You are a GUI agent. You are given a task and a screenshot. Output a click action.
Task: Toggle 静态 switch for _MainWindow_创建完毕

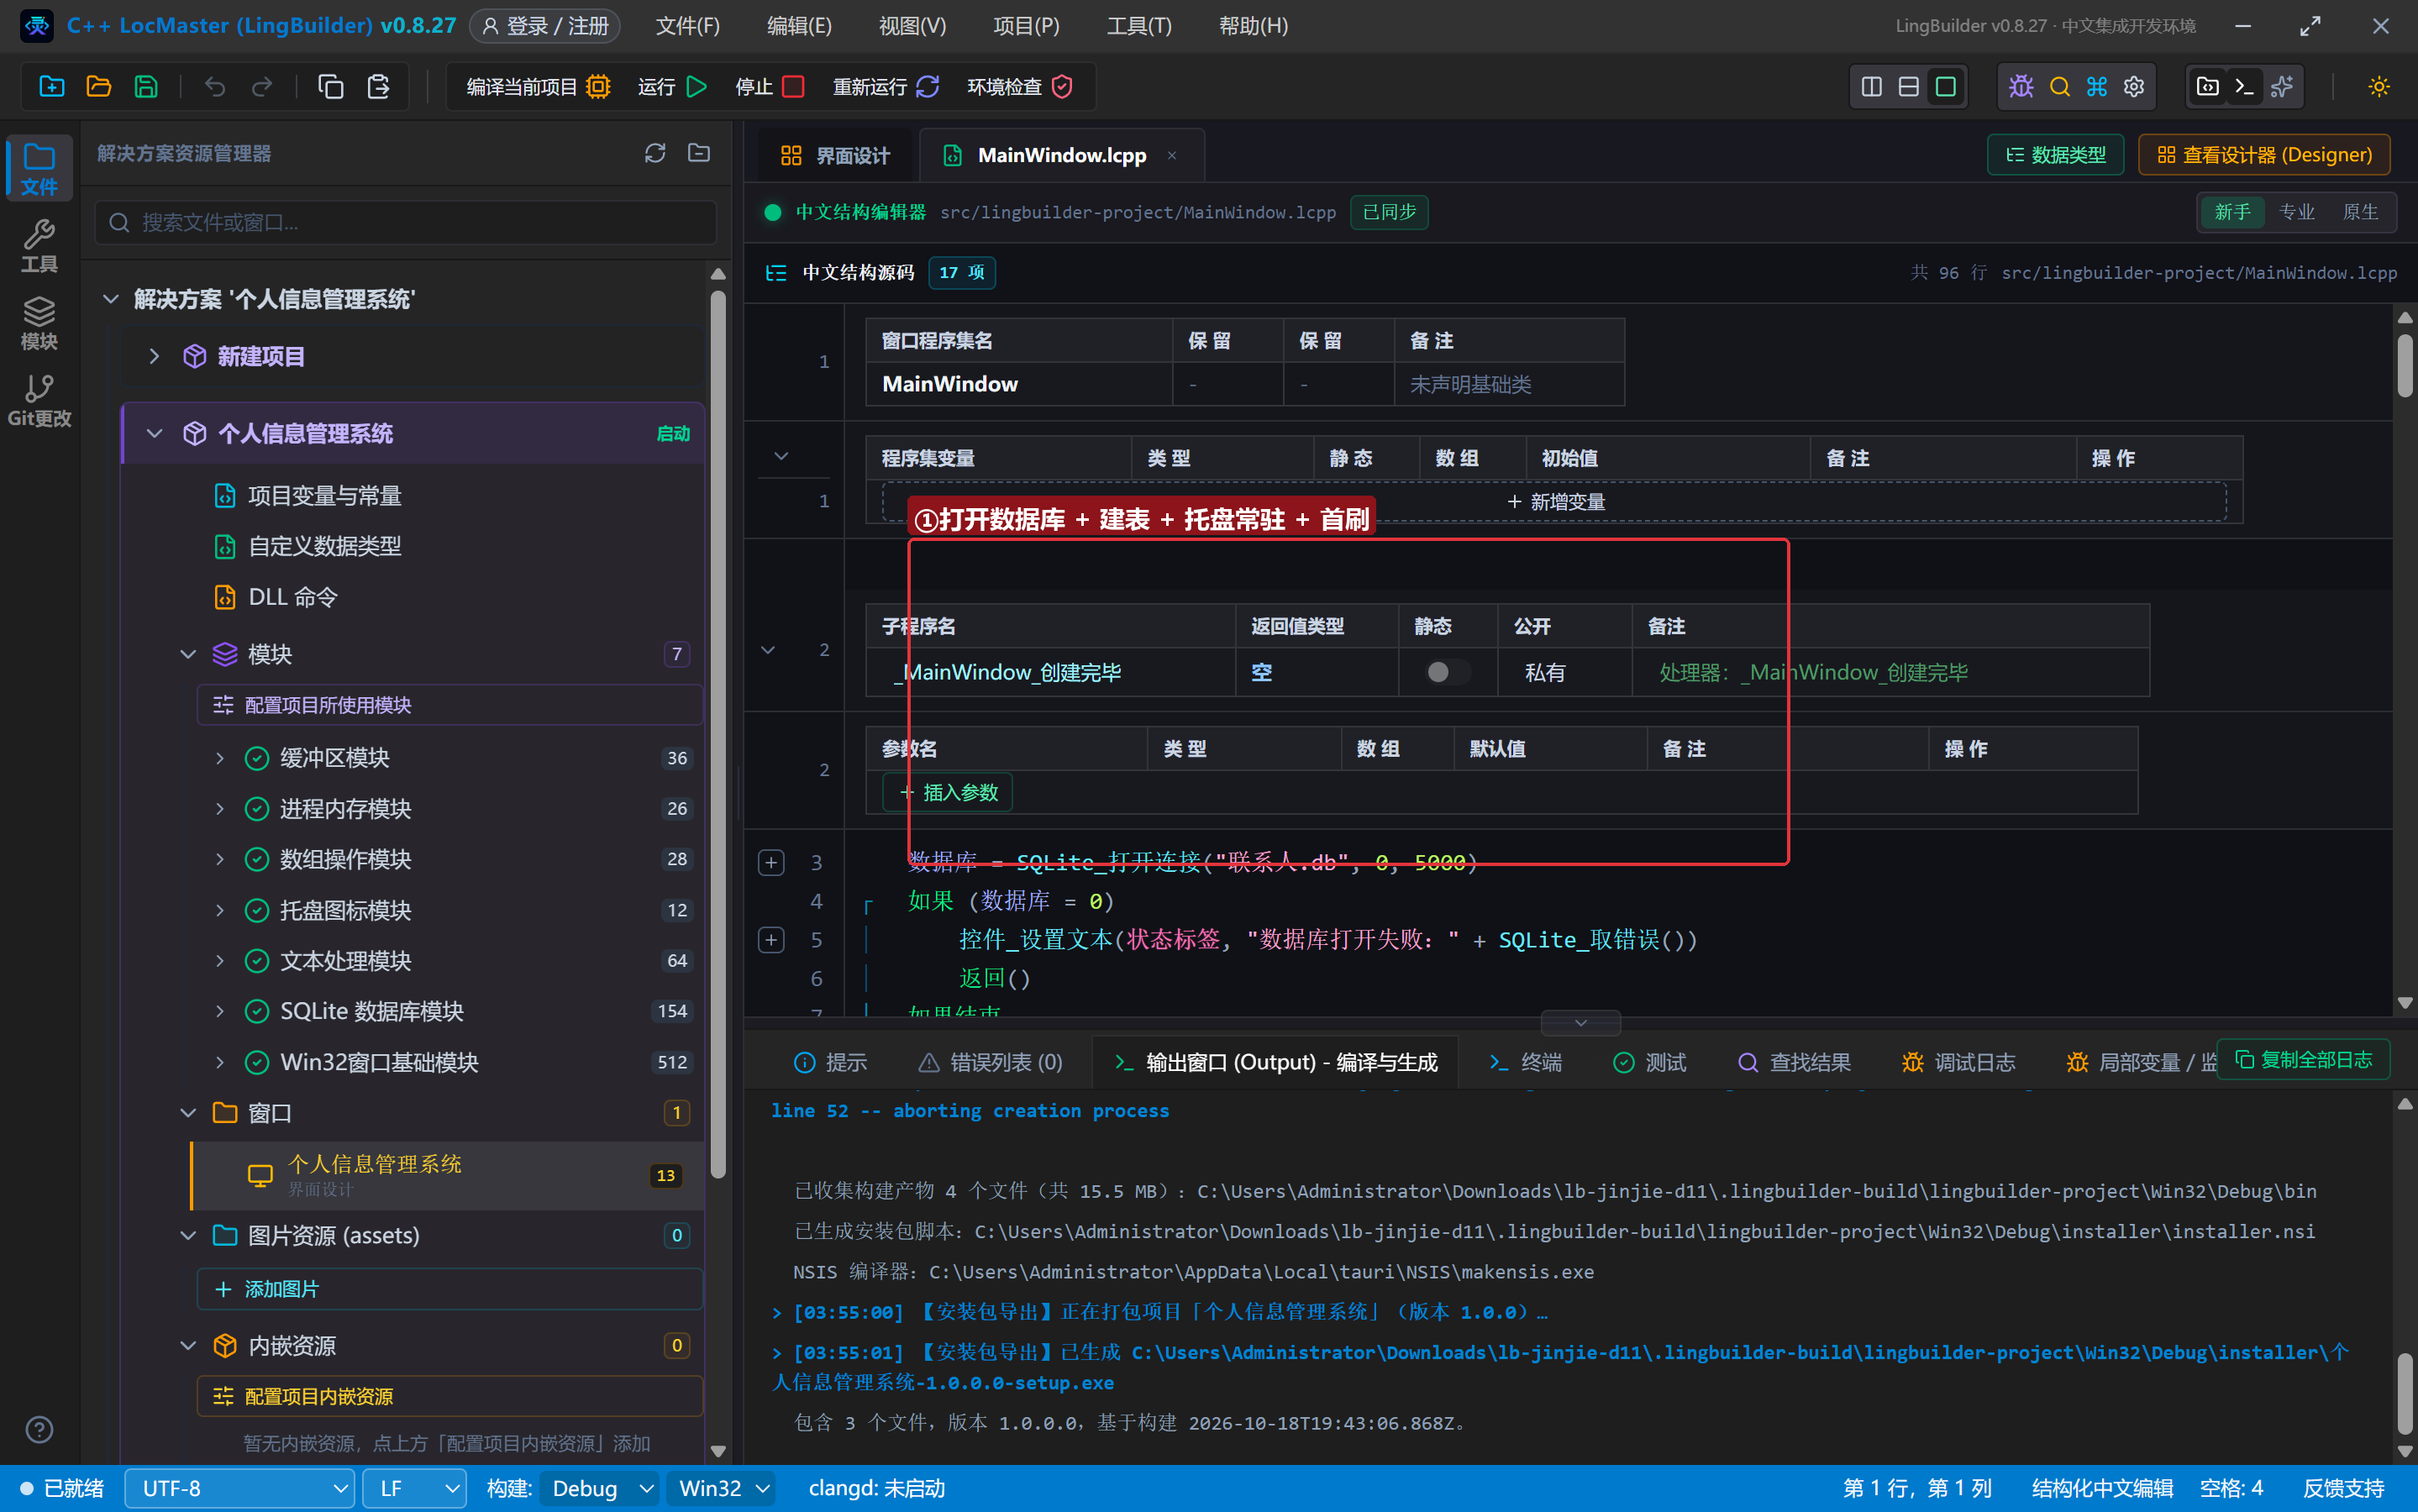tap(1448, 672)
